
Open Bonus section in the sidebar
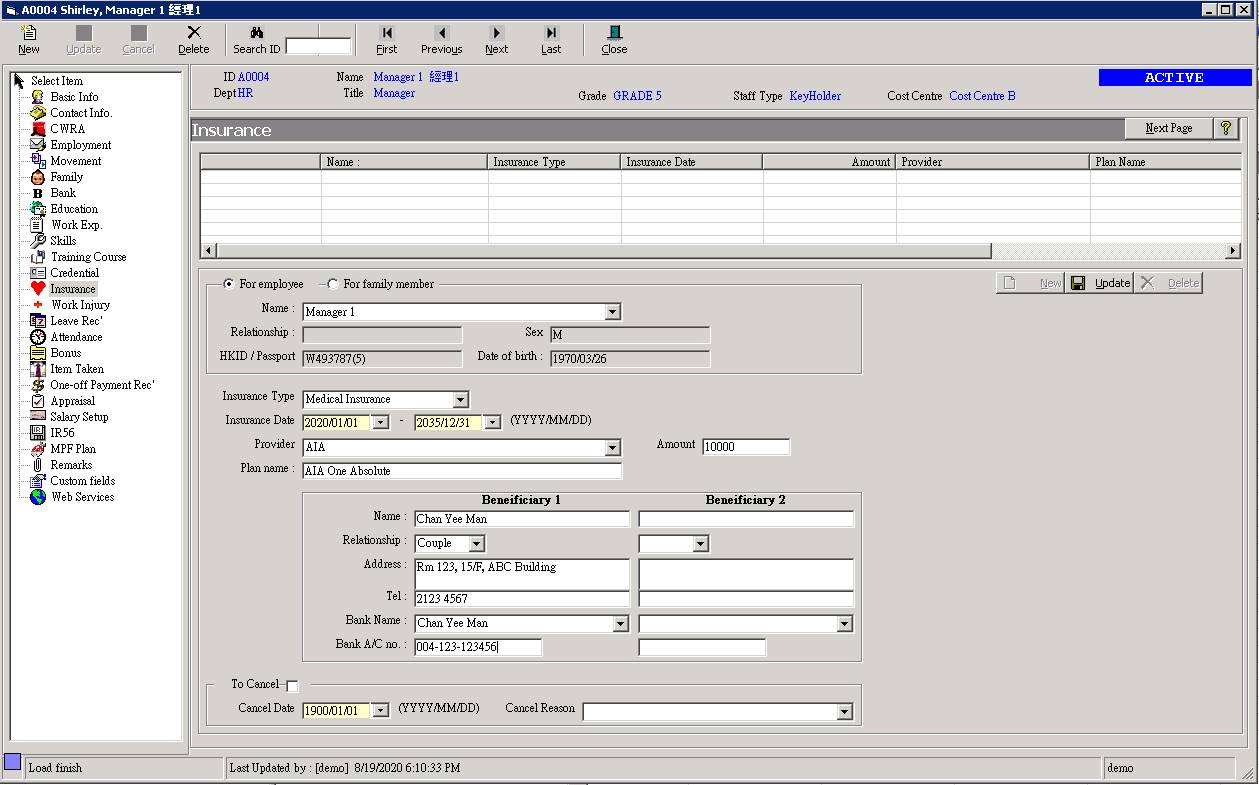point(66,353)
